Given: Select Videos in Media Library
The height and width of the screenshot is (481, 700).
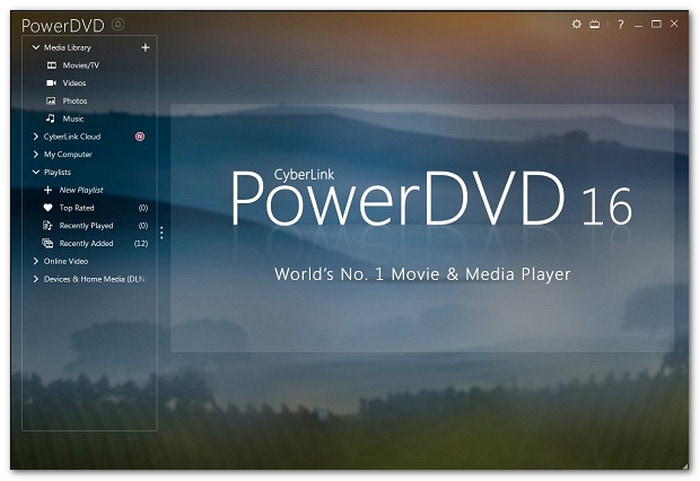Looking at the screenshot, I should coord(74,83).
